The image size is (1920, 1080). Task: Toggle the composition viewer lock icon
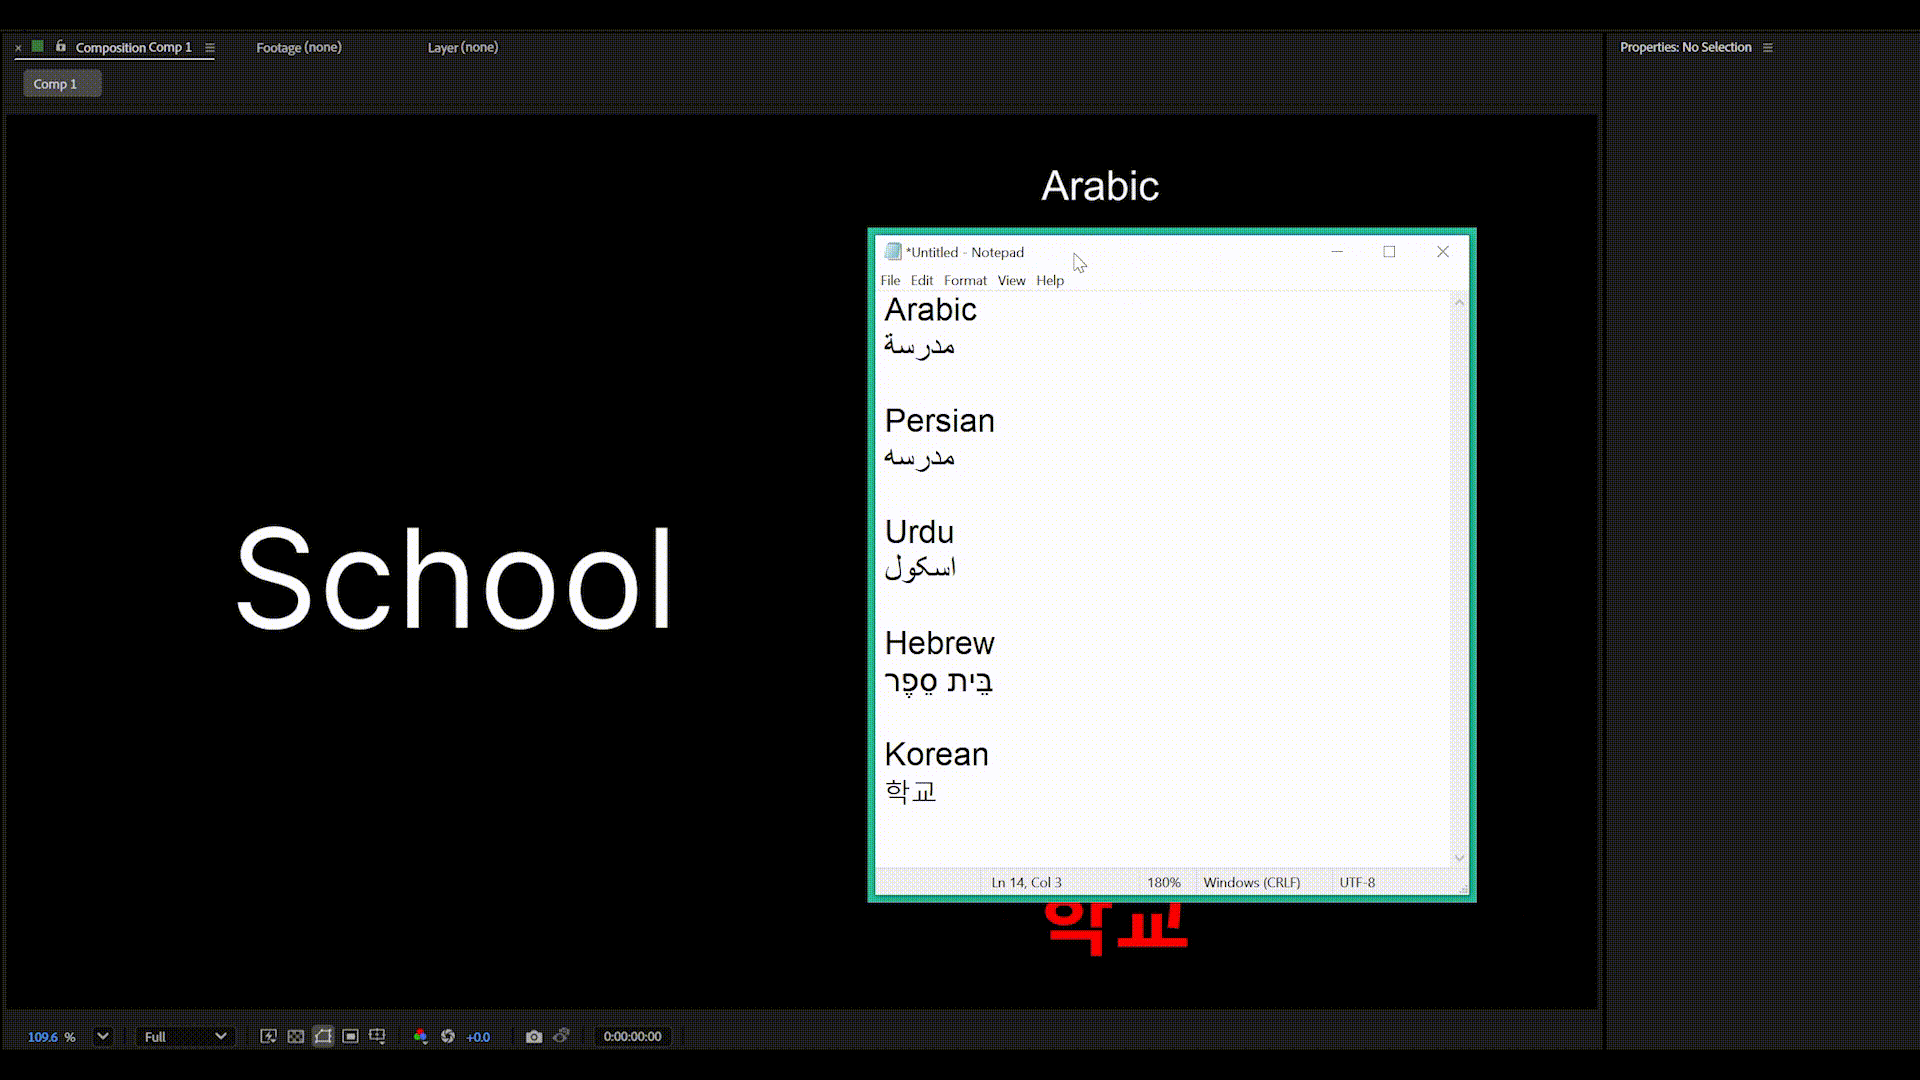(60, 46)
